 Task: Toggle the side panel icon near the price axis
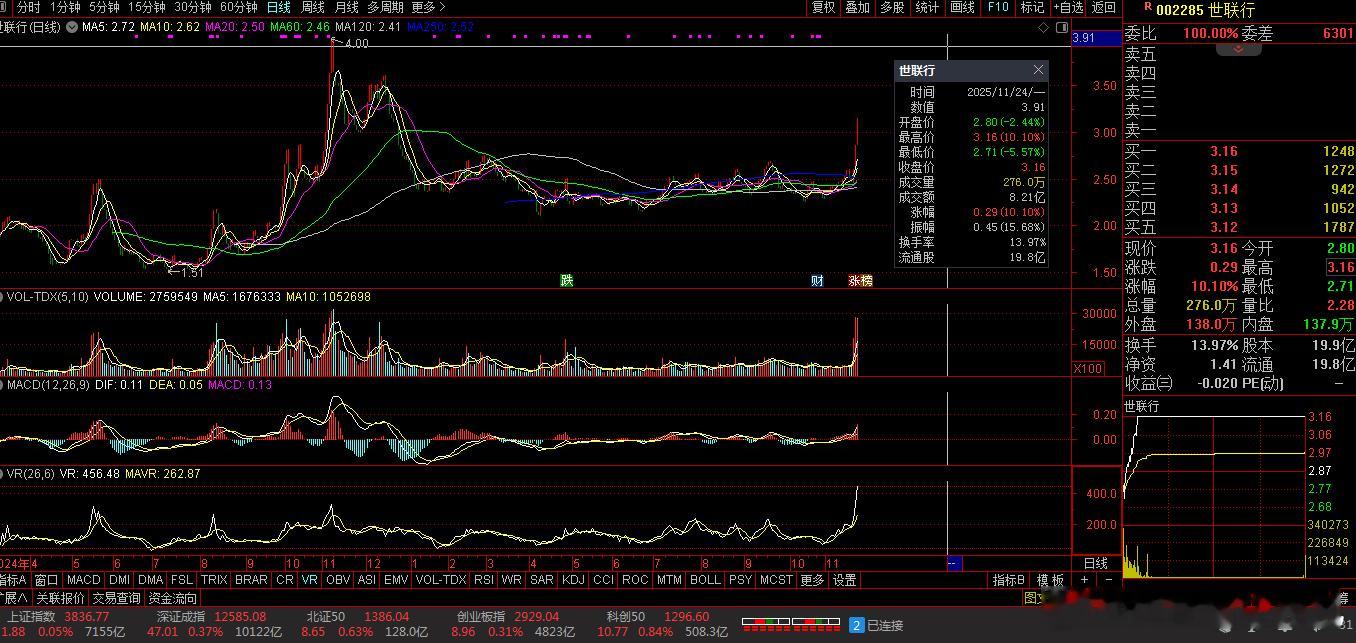1060,27
